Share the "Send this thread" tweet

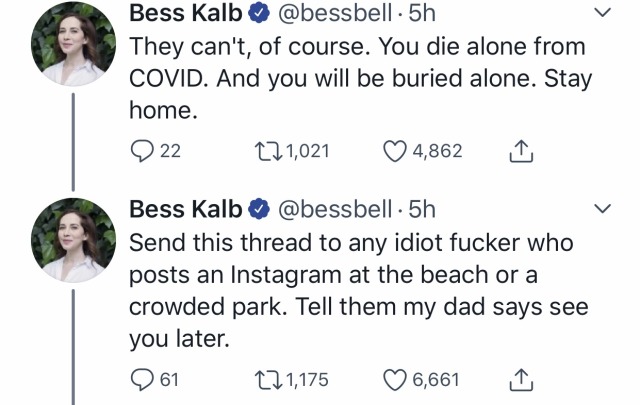pos(521,380)
